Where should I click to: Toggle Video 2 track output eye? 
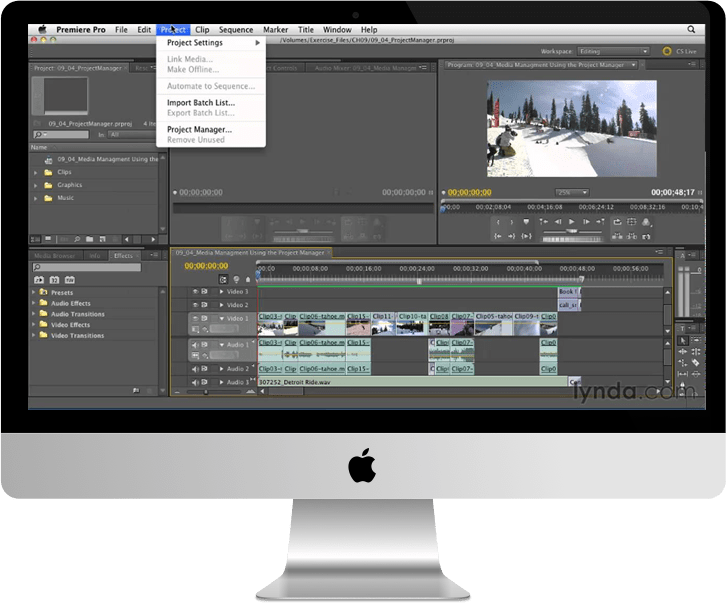(195, 305)
